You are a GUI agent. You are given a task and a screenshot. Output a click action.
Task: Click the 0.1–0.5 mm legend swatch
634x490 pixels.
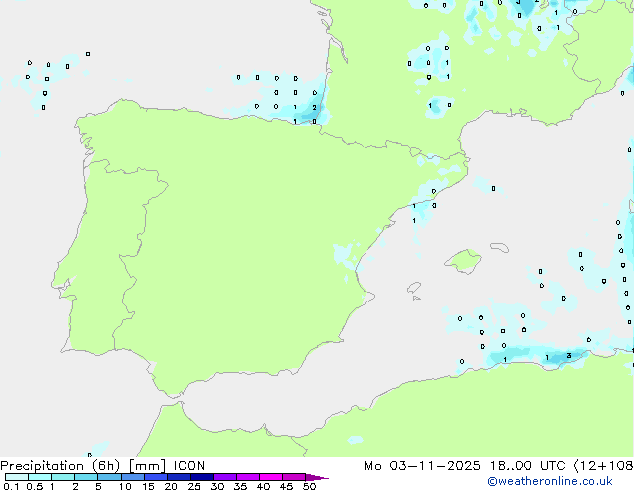pyautogui.click(x=17, y=477)
